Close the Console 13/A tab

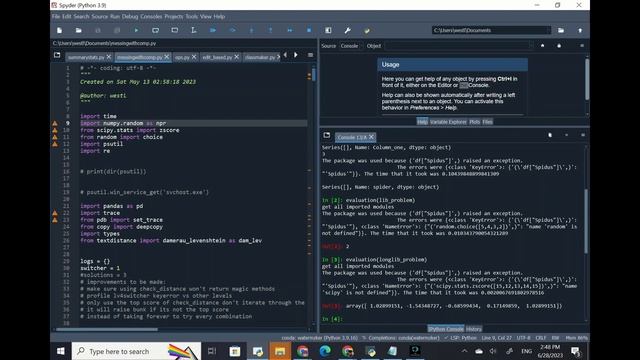pos(371,137)
